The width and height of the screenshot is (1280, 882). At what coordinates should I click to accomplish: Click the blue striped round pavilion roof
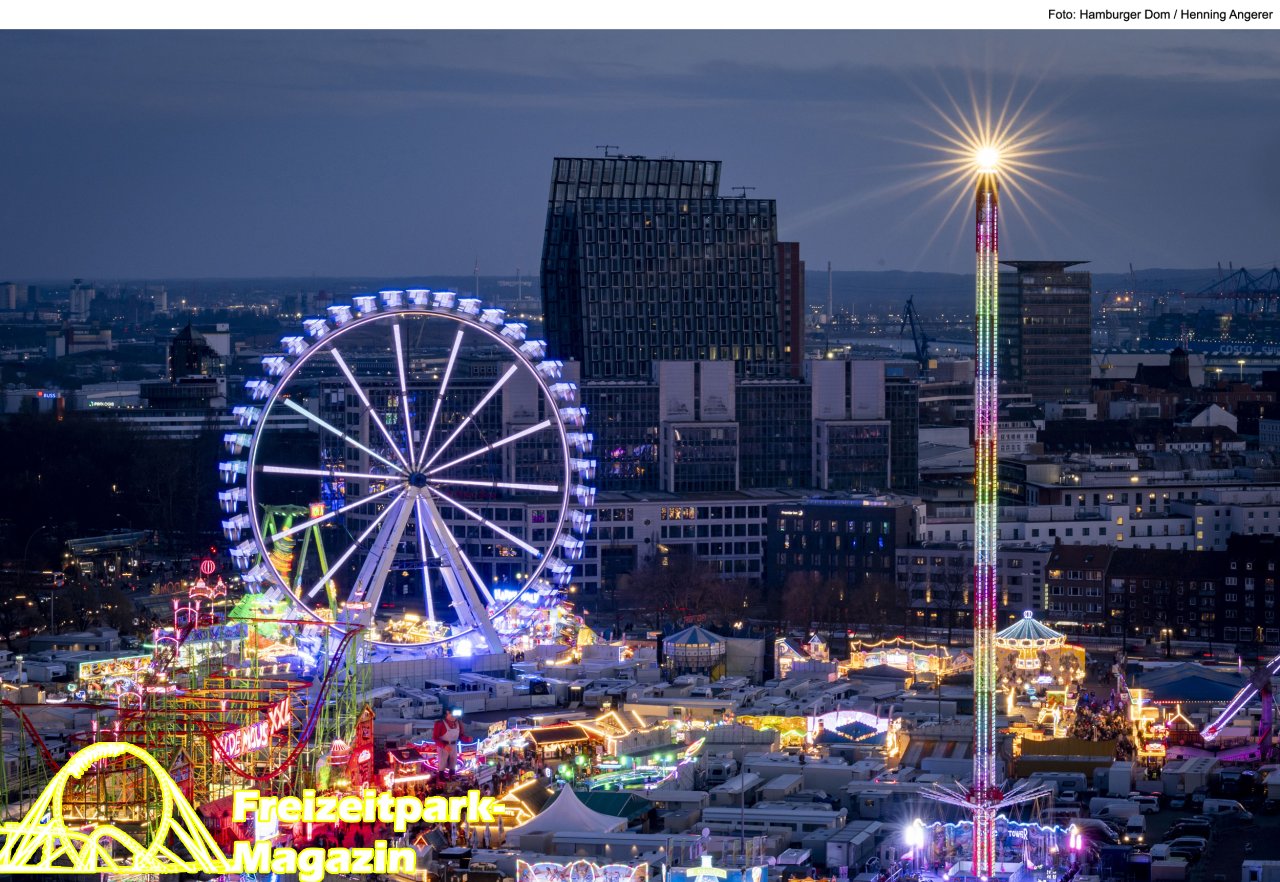tap(694, 637)
